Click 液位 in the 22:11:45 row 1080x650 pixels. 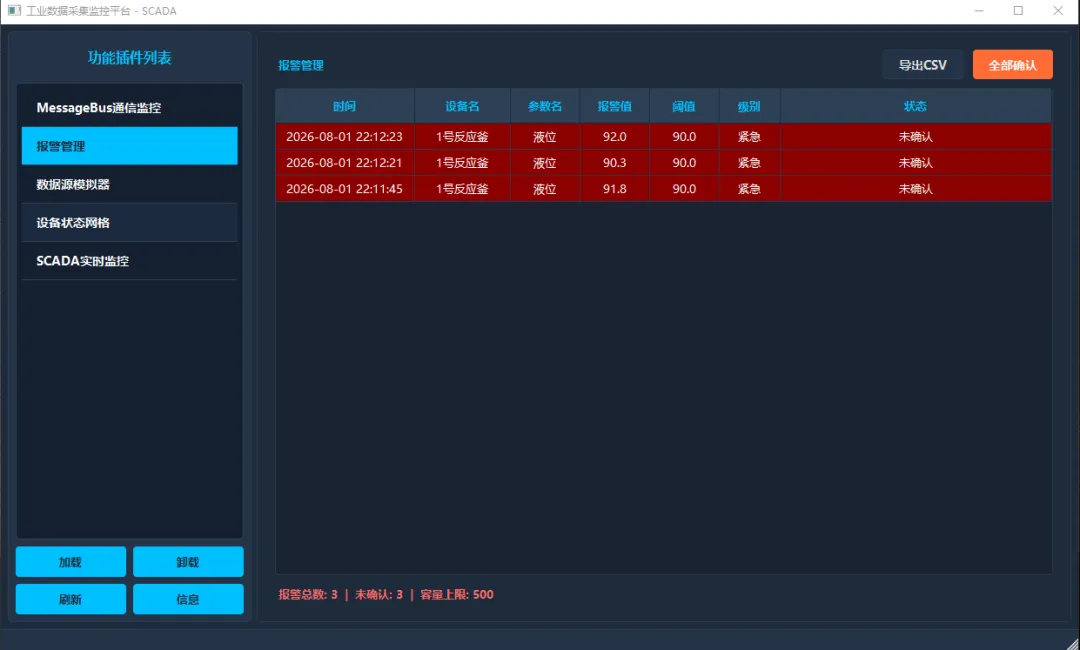click(x=545, y=189)
